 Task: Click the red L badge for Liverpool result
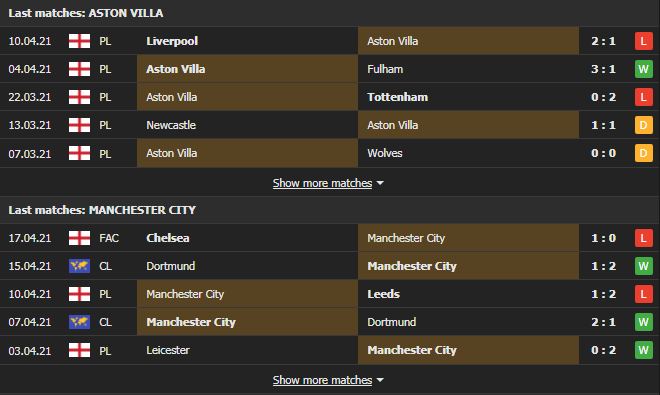(x=643, y=41)
